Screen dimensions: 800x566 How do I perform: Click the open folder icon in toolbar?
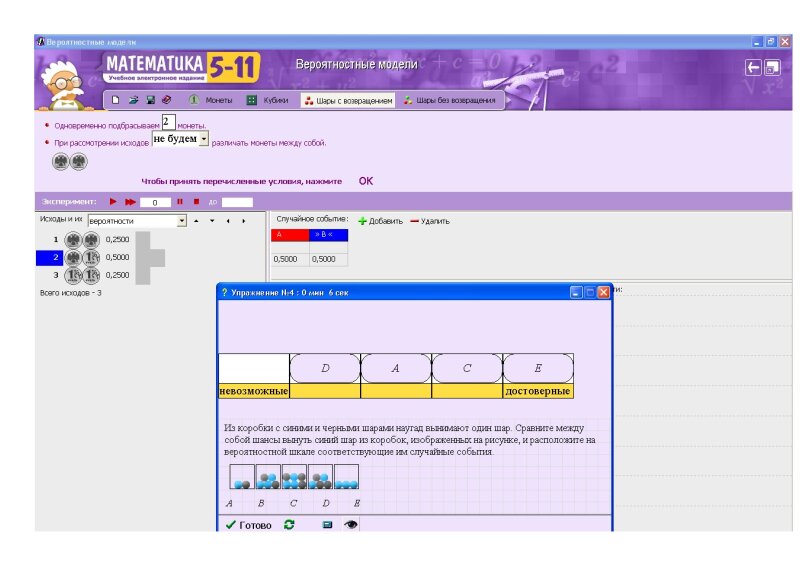tap(133, 100)
